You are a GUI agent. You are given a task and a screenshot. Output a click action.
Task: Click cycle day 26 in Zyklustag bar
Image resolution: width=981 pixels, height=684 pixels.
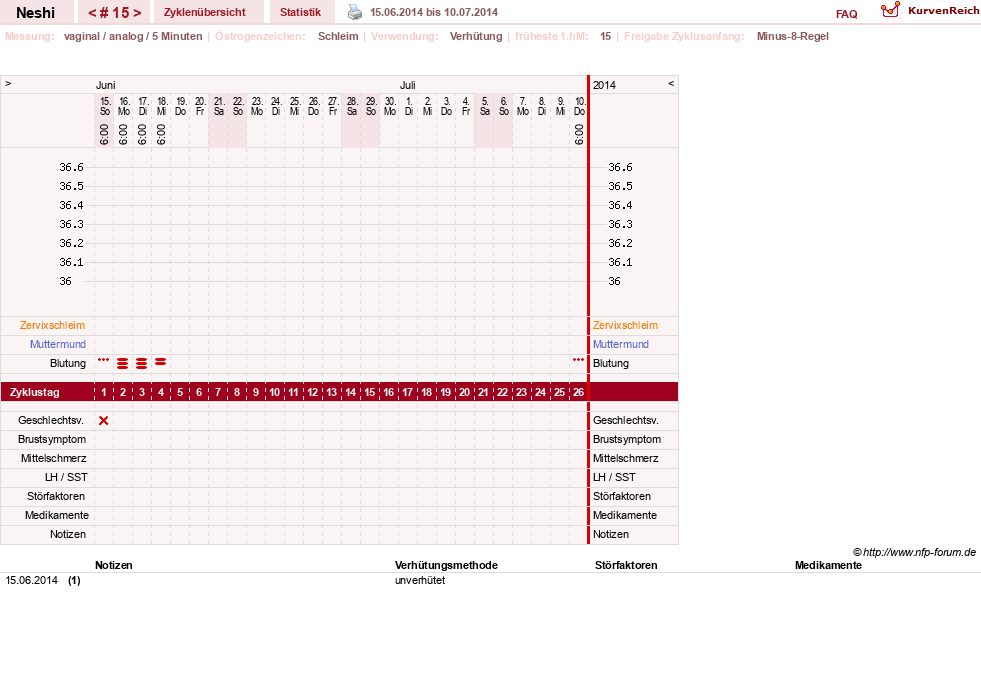pos(579,392)
